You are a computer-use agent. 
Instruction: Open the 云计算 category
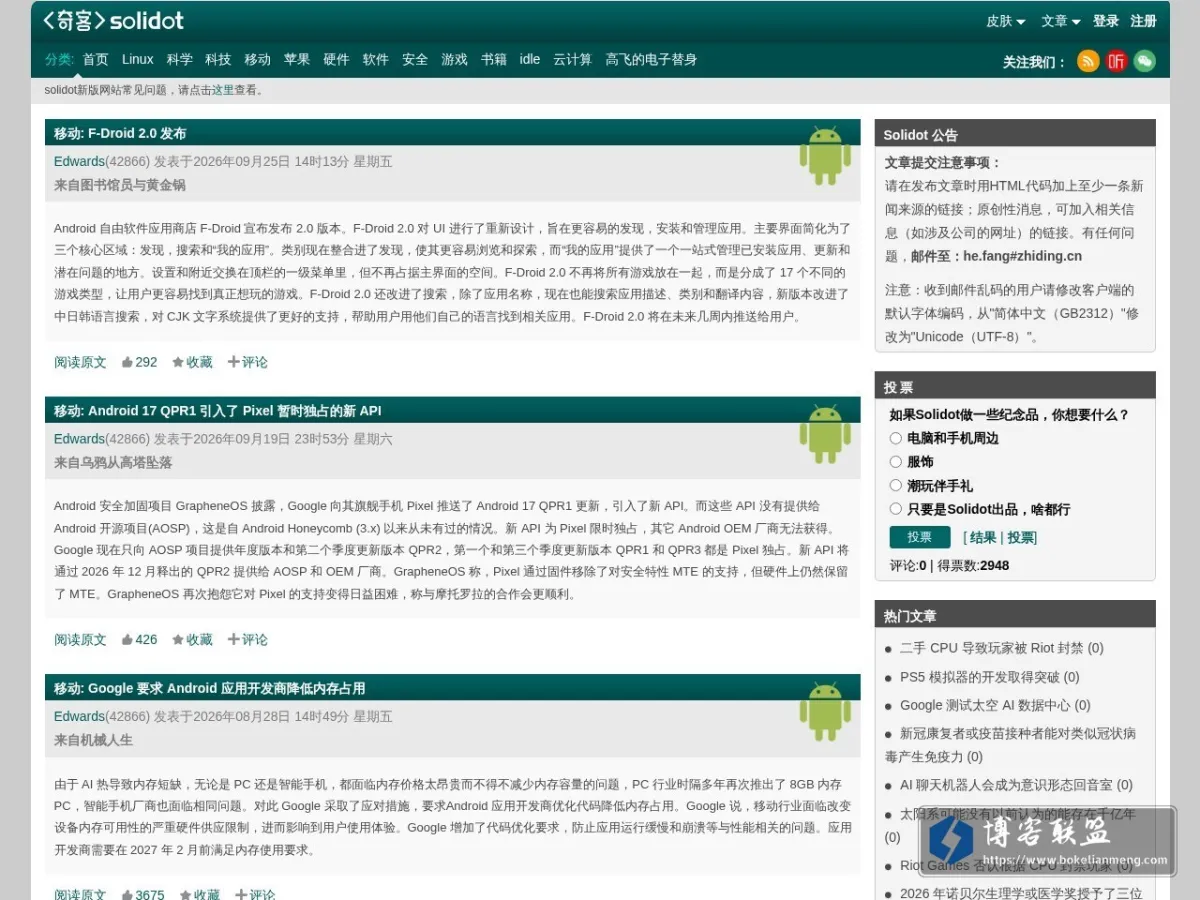[573, 59]
